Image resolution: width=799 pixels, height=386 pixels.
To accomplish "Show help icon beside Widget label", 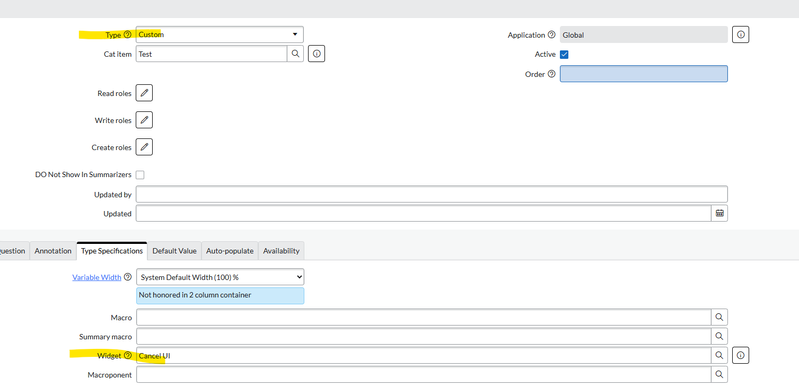I will [x=127, y=355].
